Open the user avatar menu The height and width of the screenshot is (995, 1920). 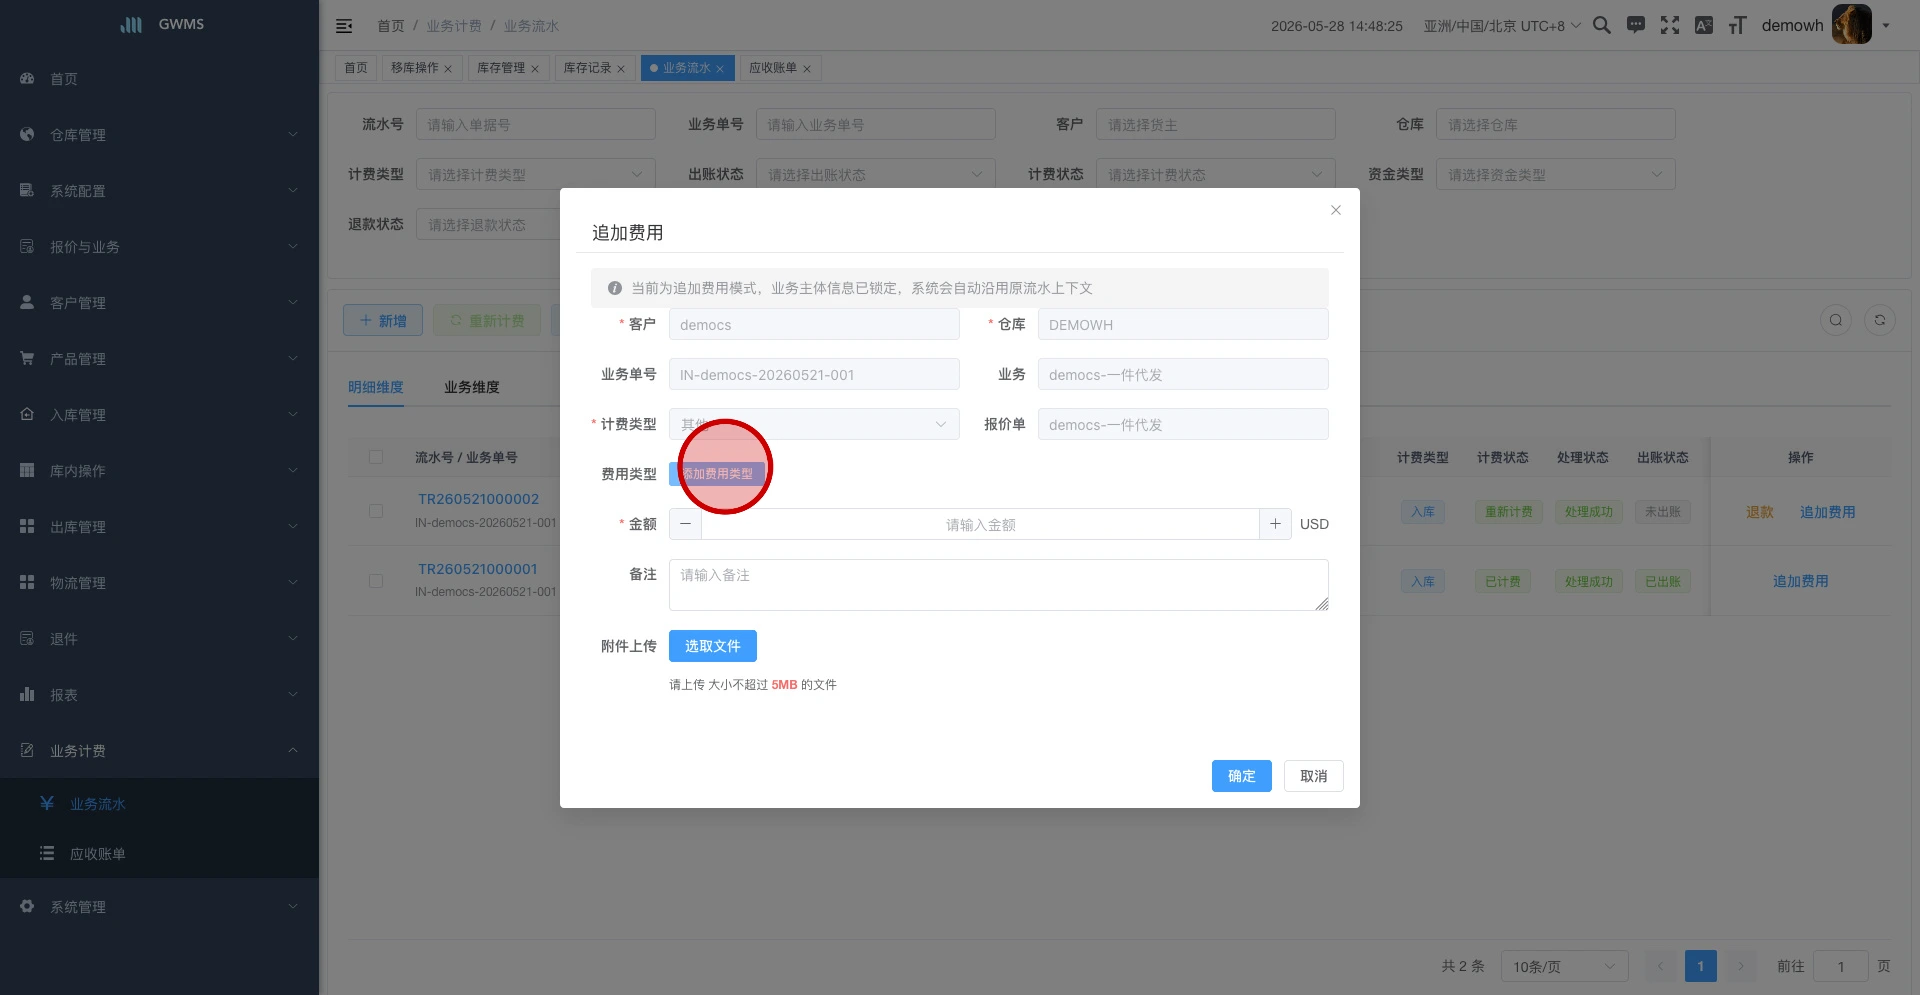click(1851, 25)
